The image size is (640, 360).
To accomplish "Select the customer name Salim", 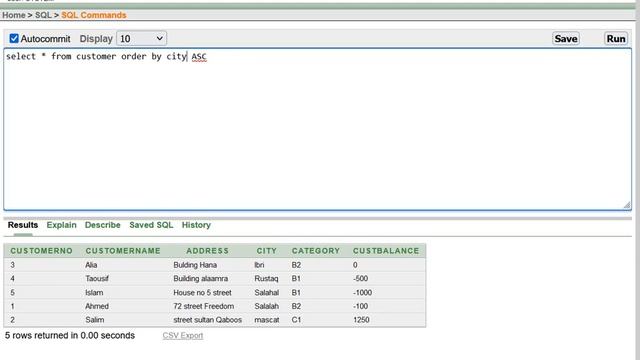I will (94, 320).
